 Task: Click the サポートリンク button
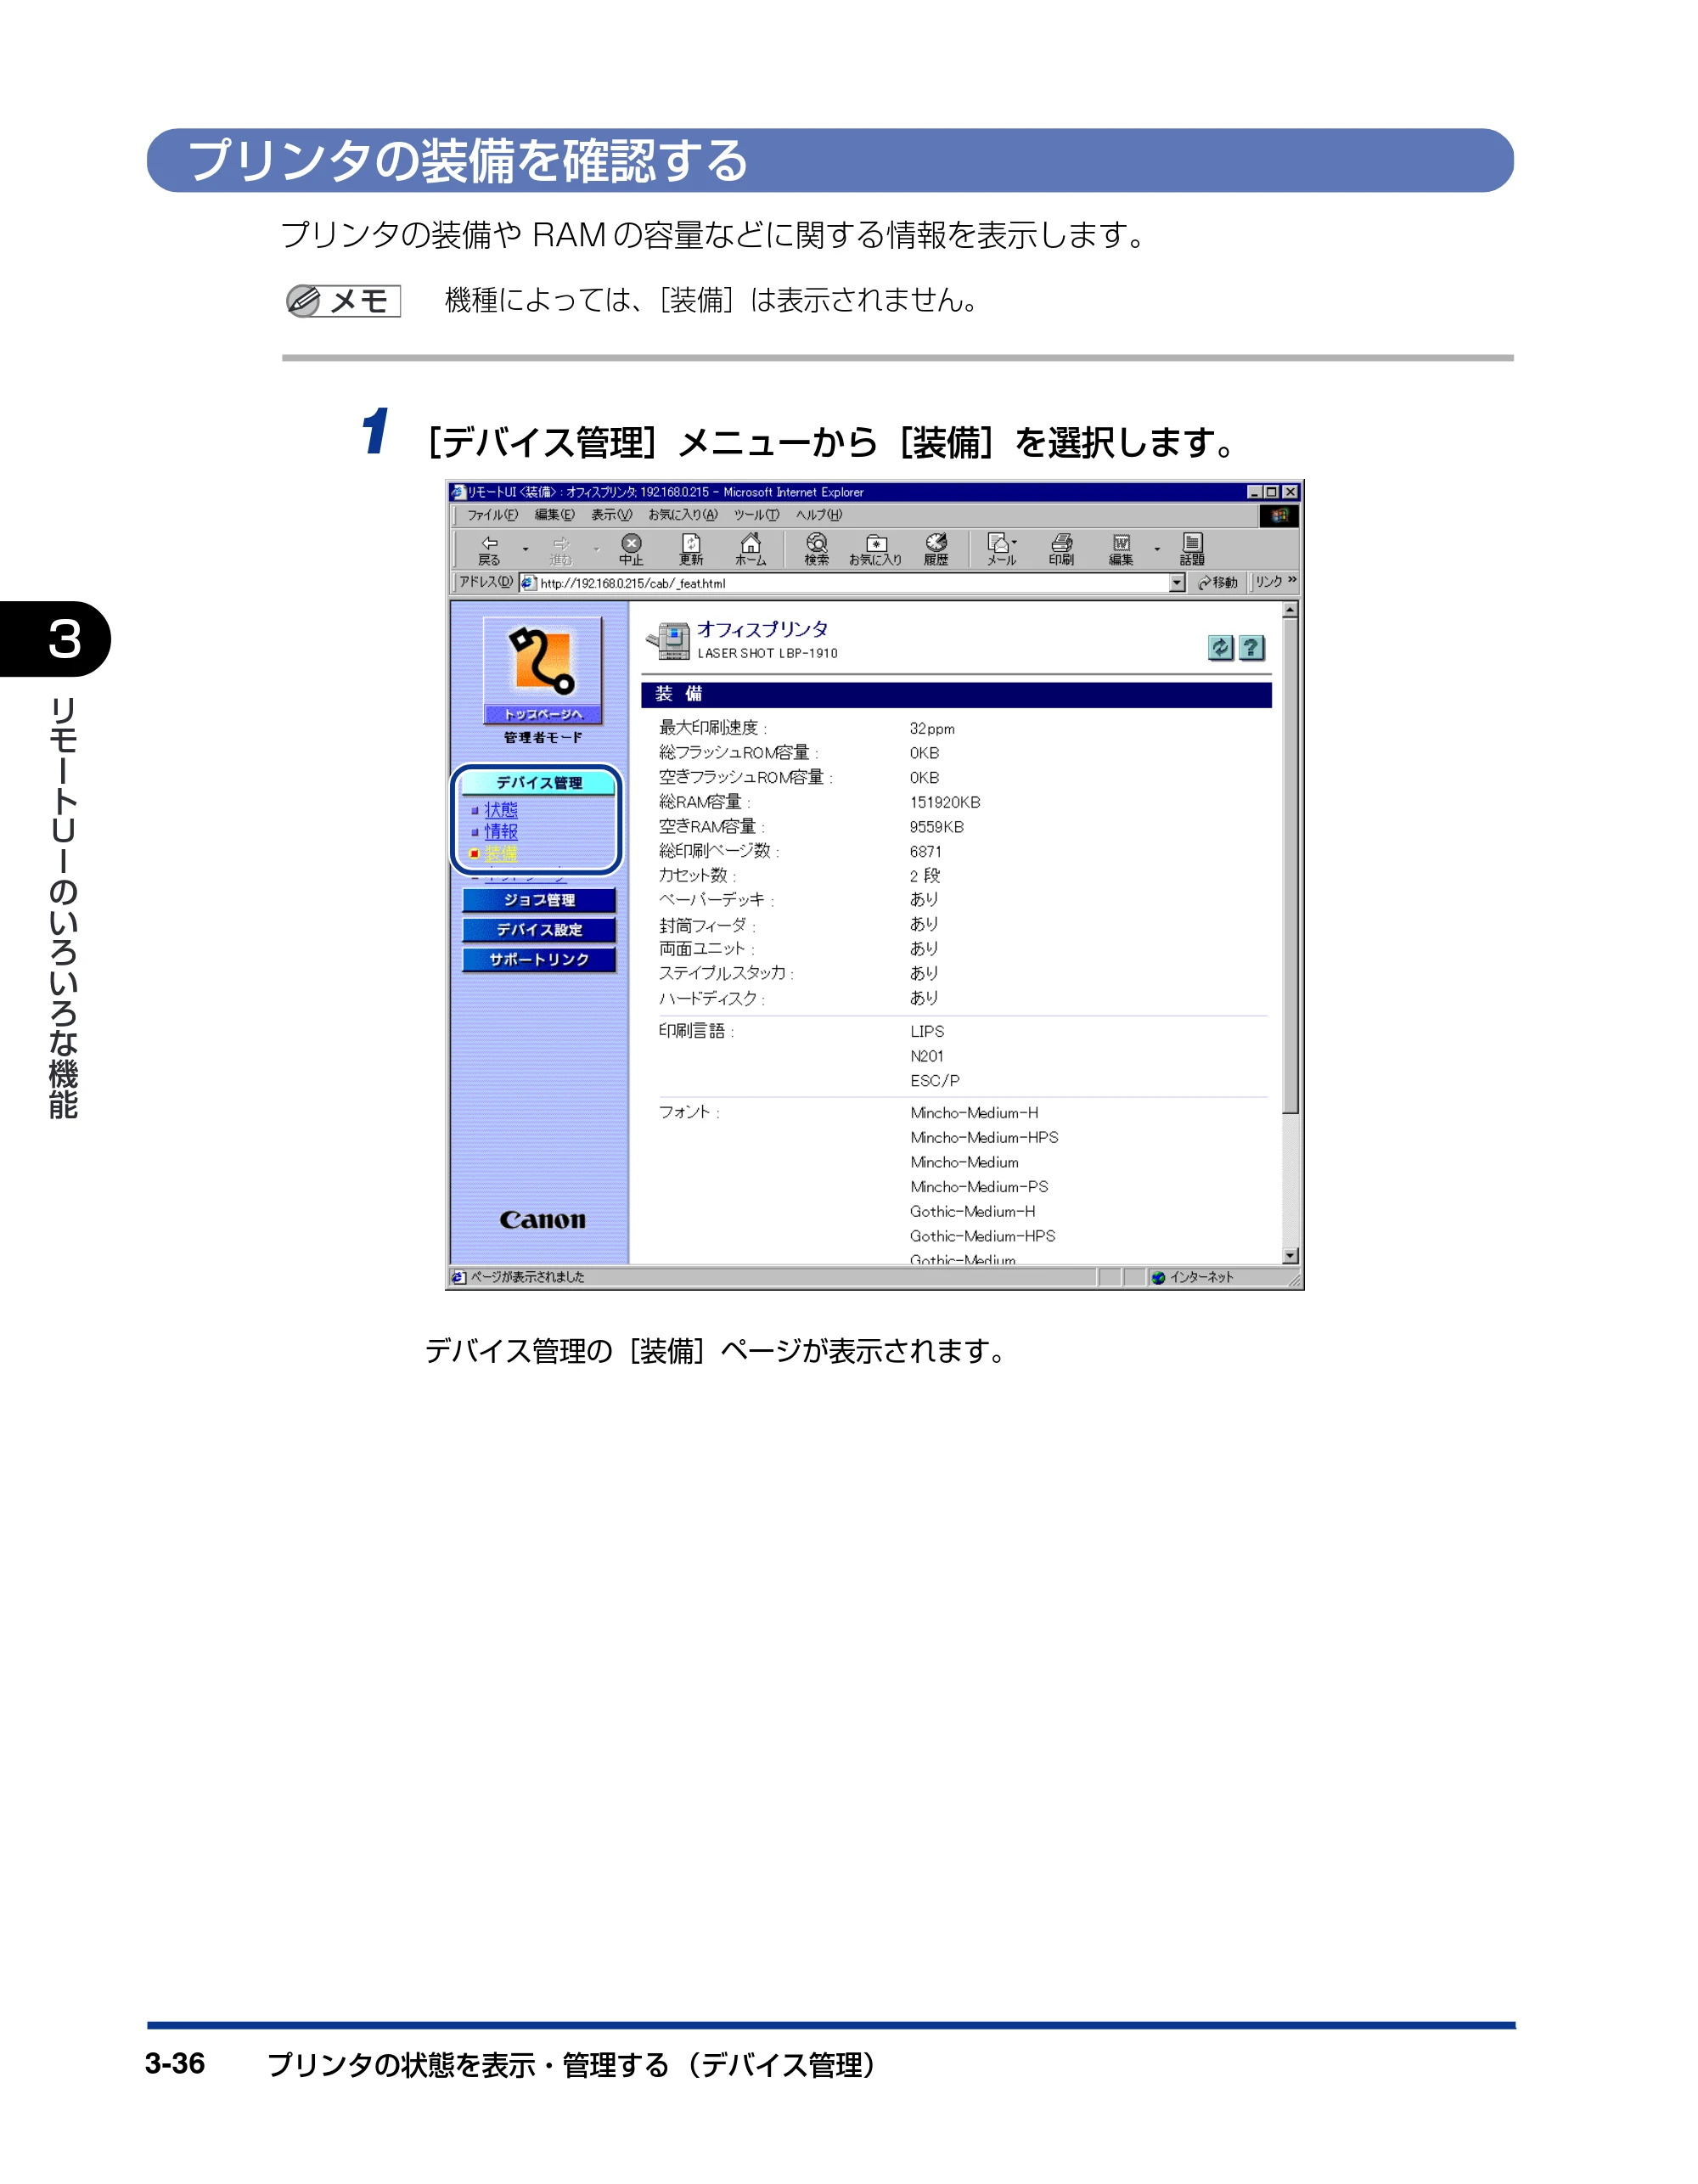[539, 960]
